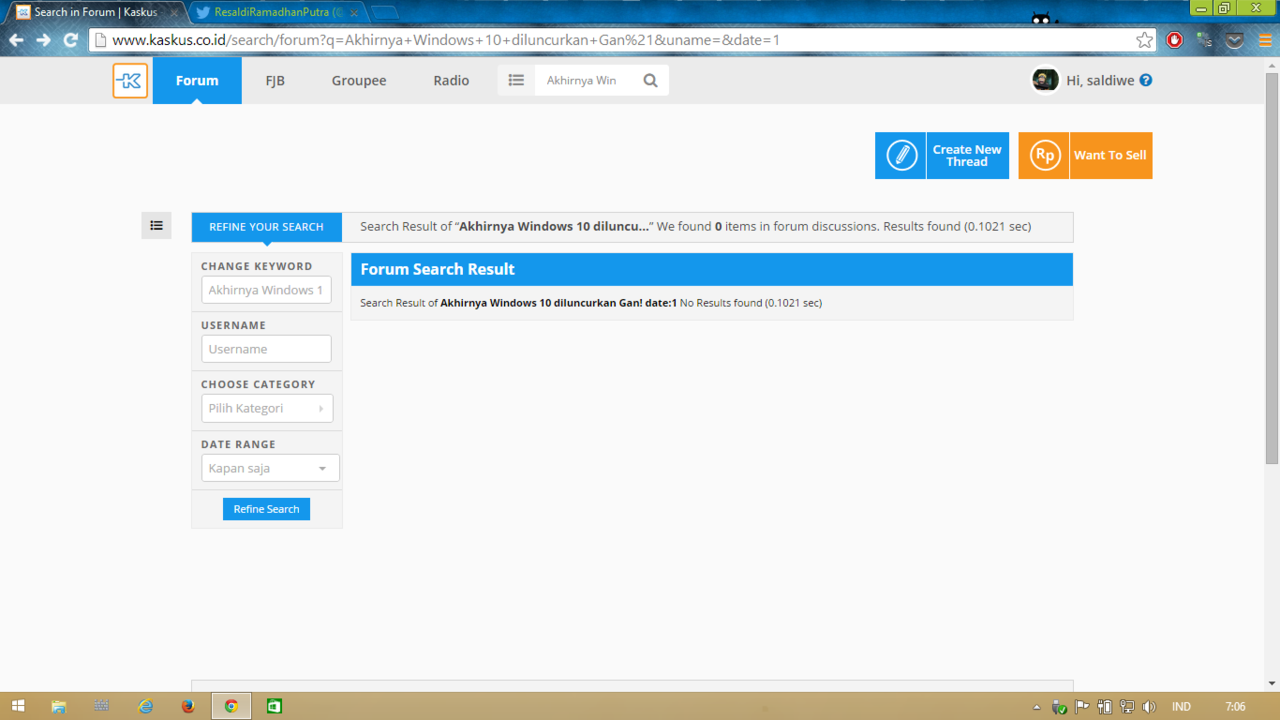Focus header search box with Akhirnya Win
This screenshot has height=720, width=1280.
tap(587, 80)
